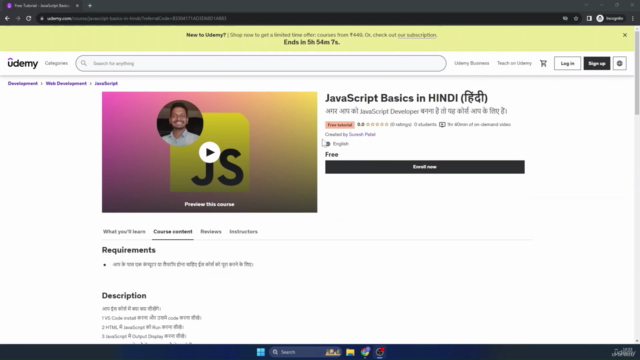The image size is (640, 360).
Task: Click the Enroll now button
Action: pyautogui.click(x=424, y=167)
